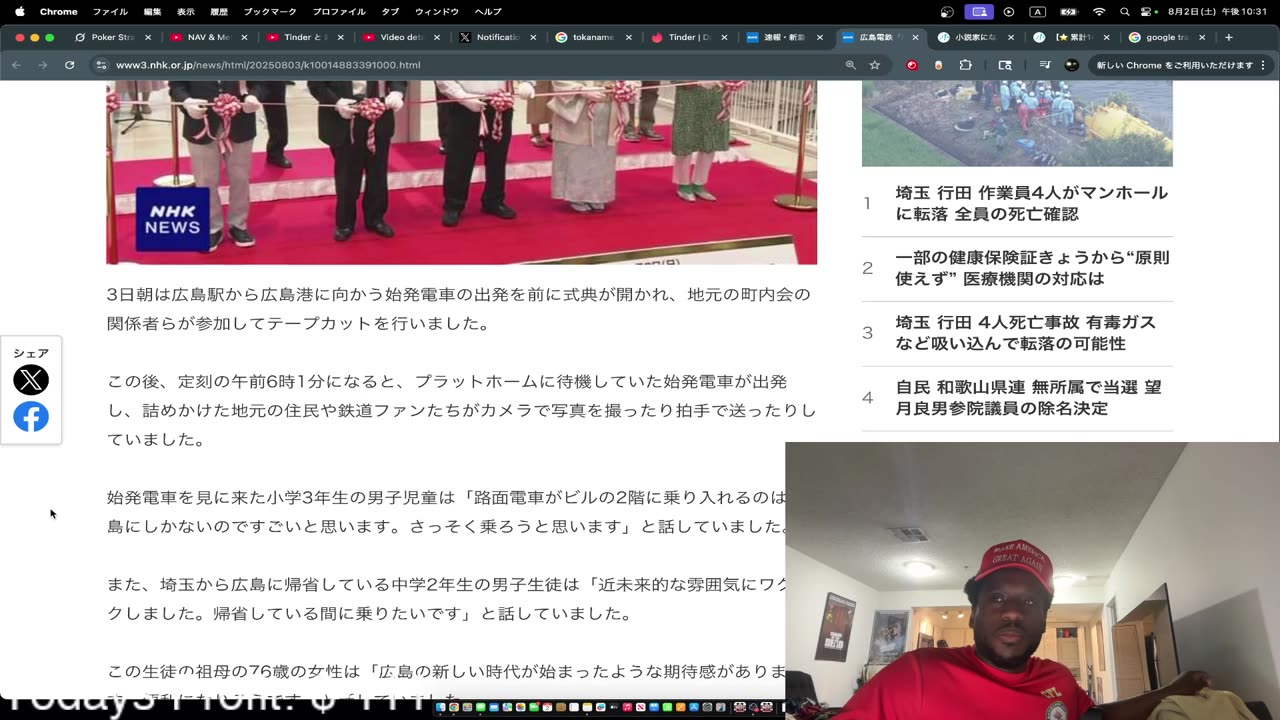Open the red circular extension icon
1280x720 pixels.
click(912, 65)
